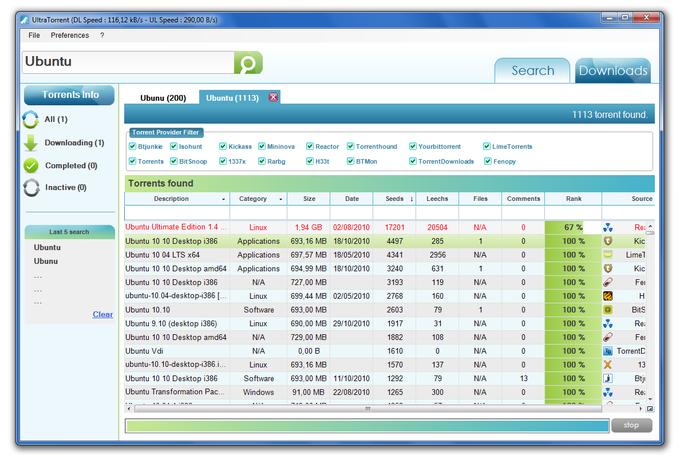Click source icon for Ubuntu Ultimate Edition row
The height and width of the screenshot is (459, 680).
click(608, 227)
